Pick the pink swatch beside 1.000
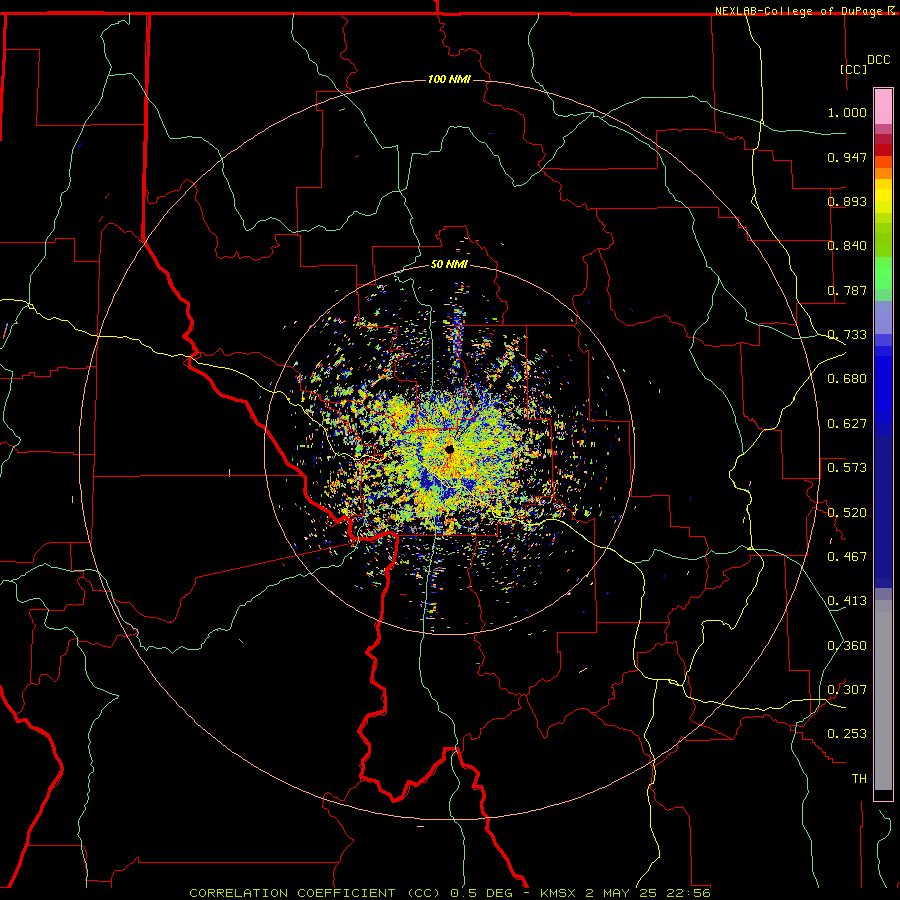Image resolution: width=900 pixels, height=900 pixels. point(883,107)
